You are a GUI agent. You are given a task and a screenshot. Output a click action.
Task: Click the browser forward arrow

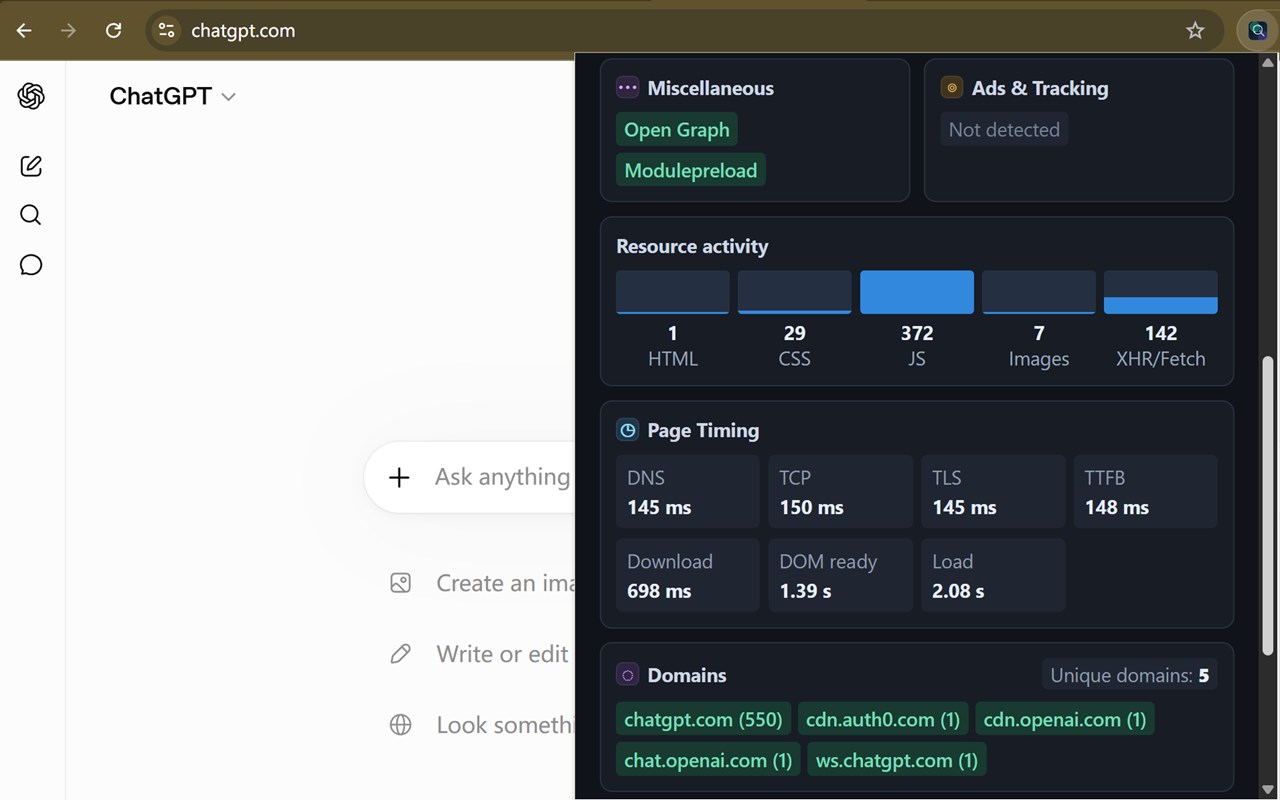(x=68, y=30)
